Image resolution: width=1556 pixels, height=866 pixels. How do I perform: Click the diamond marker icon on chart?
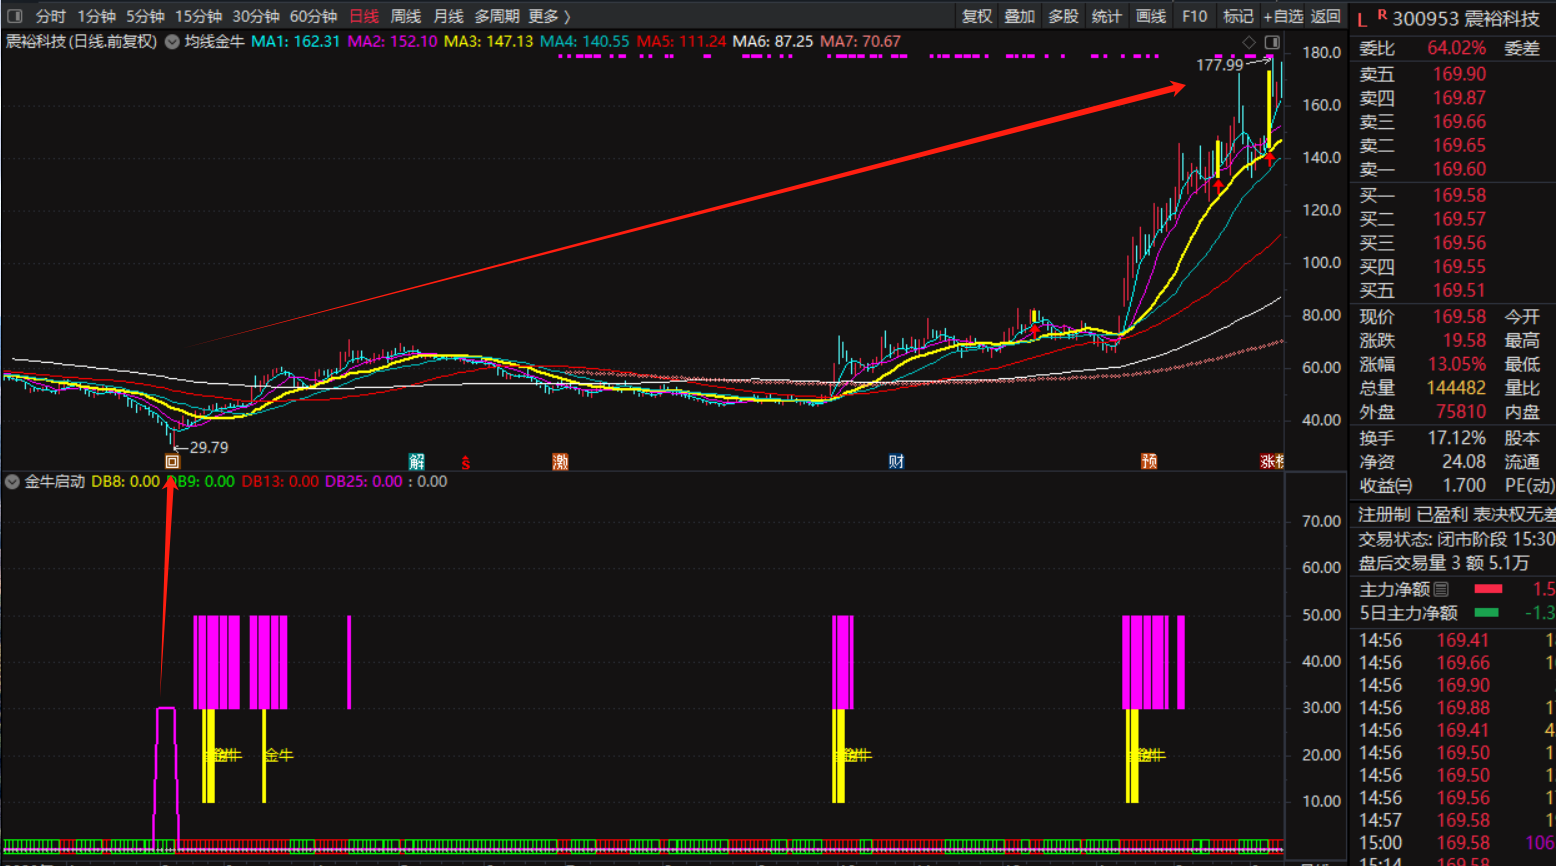tap(1248, 42)
